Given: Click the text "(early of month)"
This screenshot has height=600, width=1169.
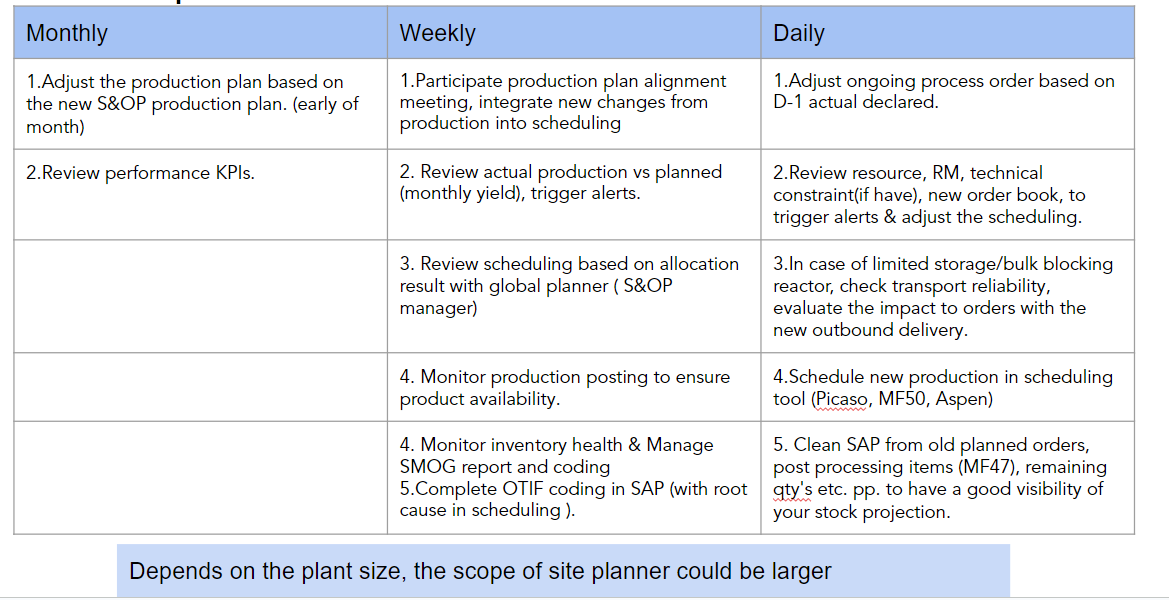Looking at the screenshot, I should (190, 115).
